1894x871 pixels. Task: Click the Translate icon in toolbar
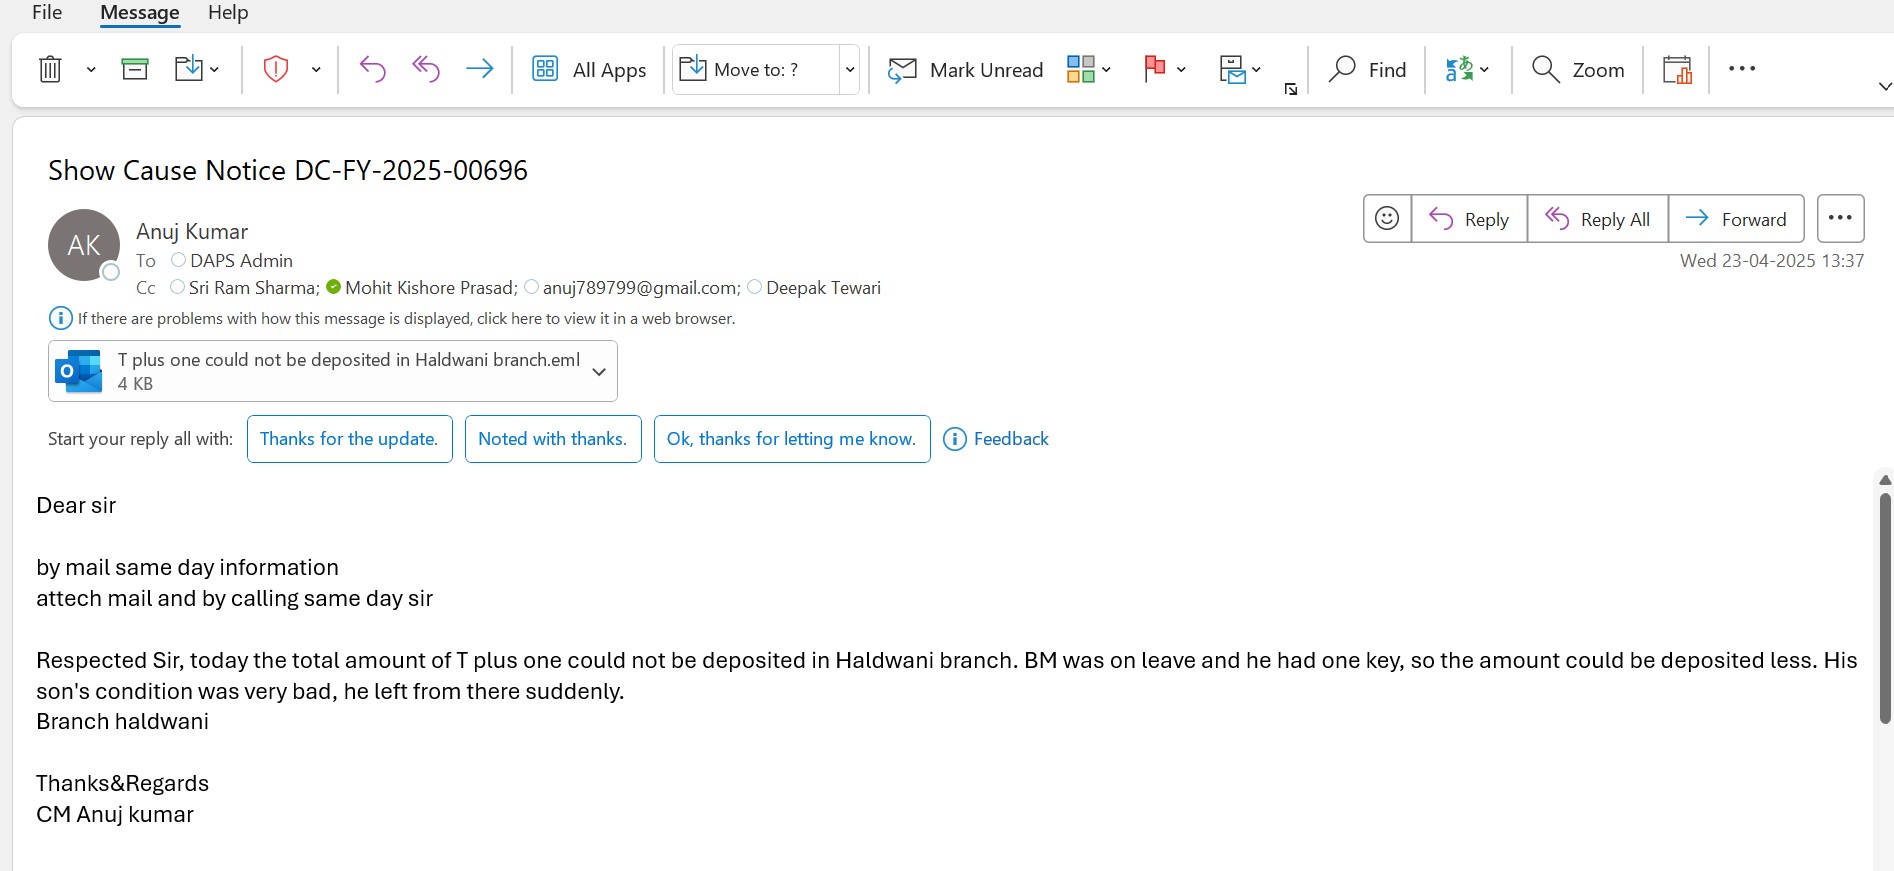click(x=1459, y=69)
